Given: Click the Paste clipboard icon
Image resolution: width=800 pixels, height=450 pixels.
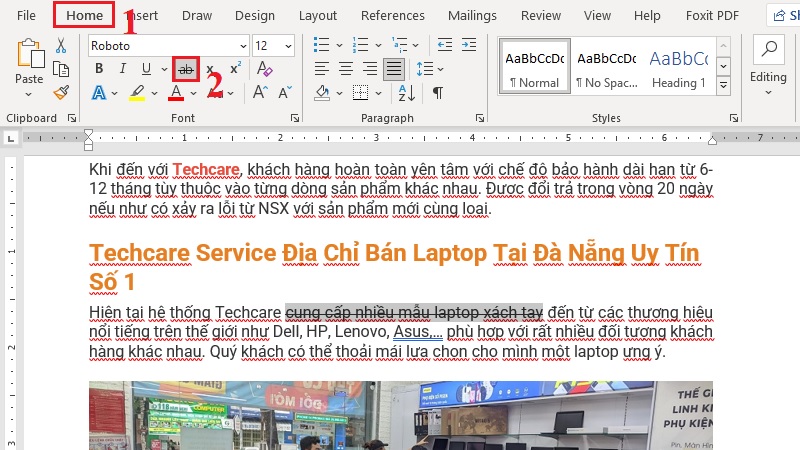Looking at the screenshot, I should coord(29,54).
